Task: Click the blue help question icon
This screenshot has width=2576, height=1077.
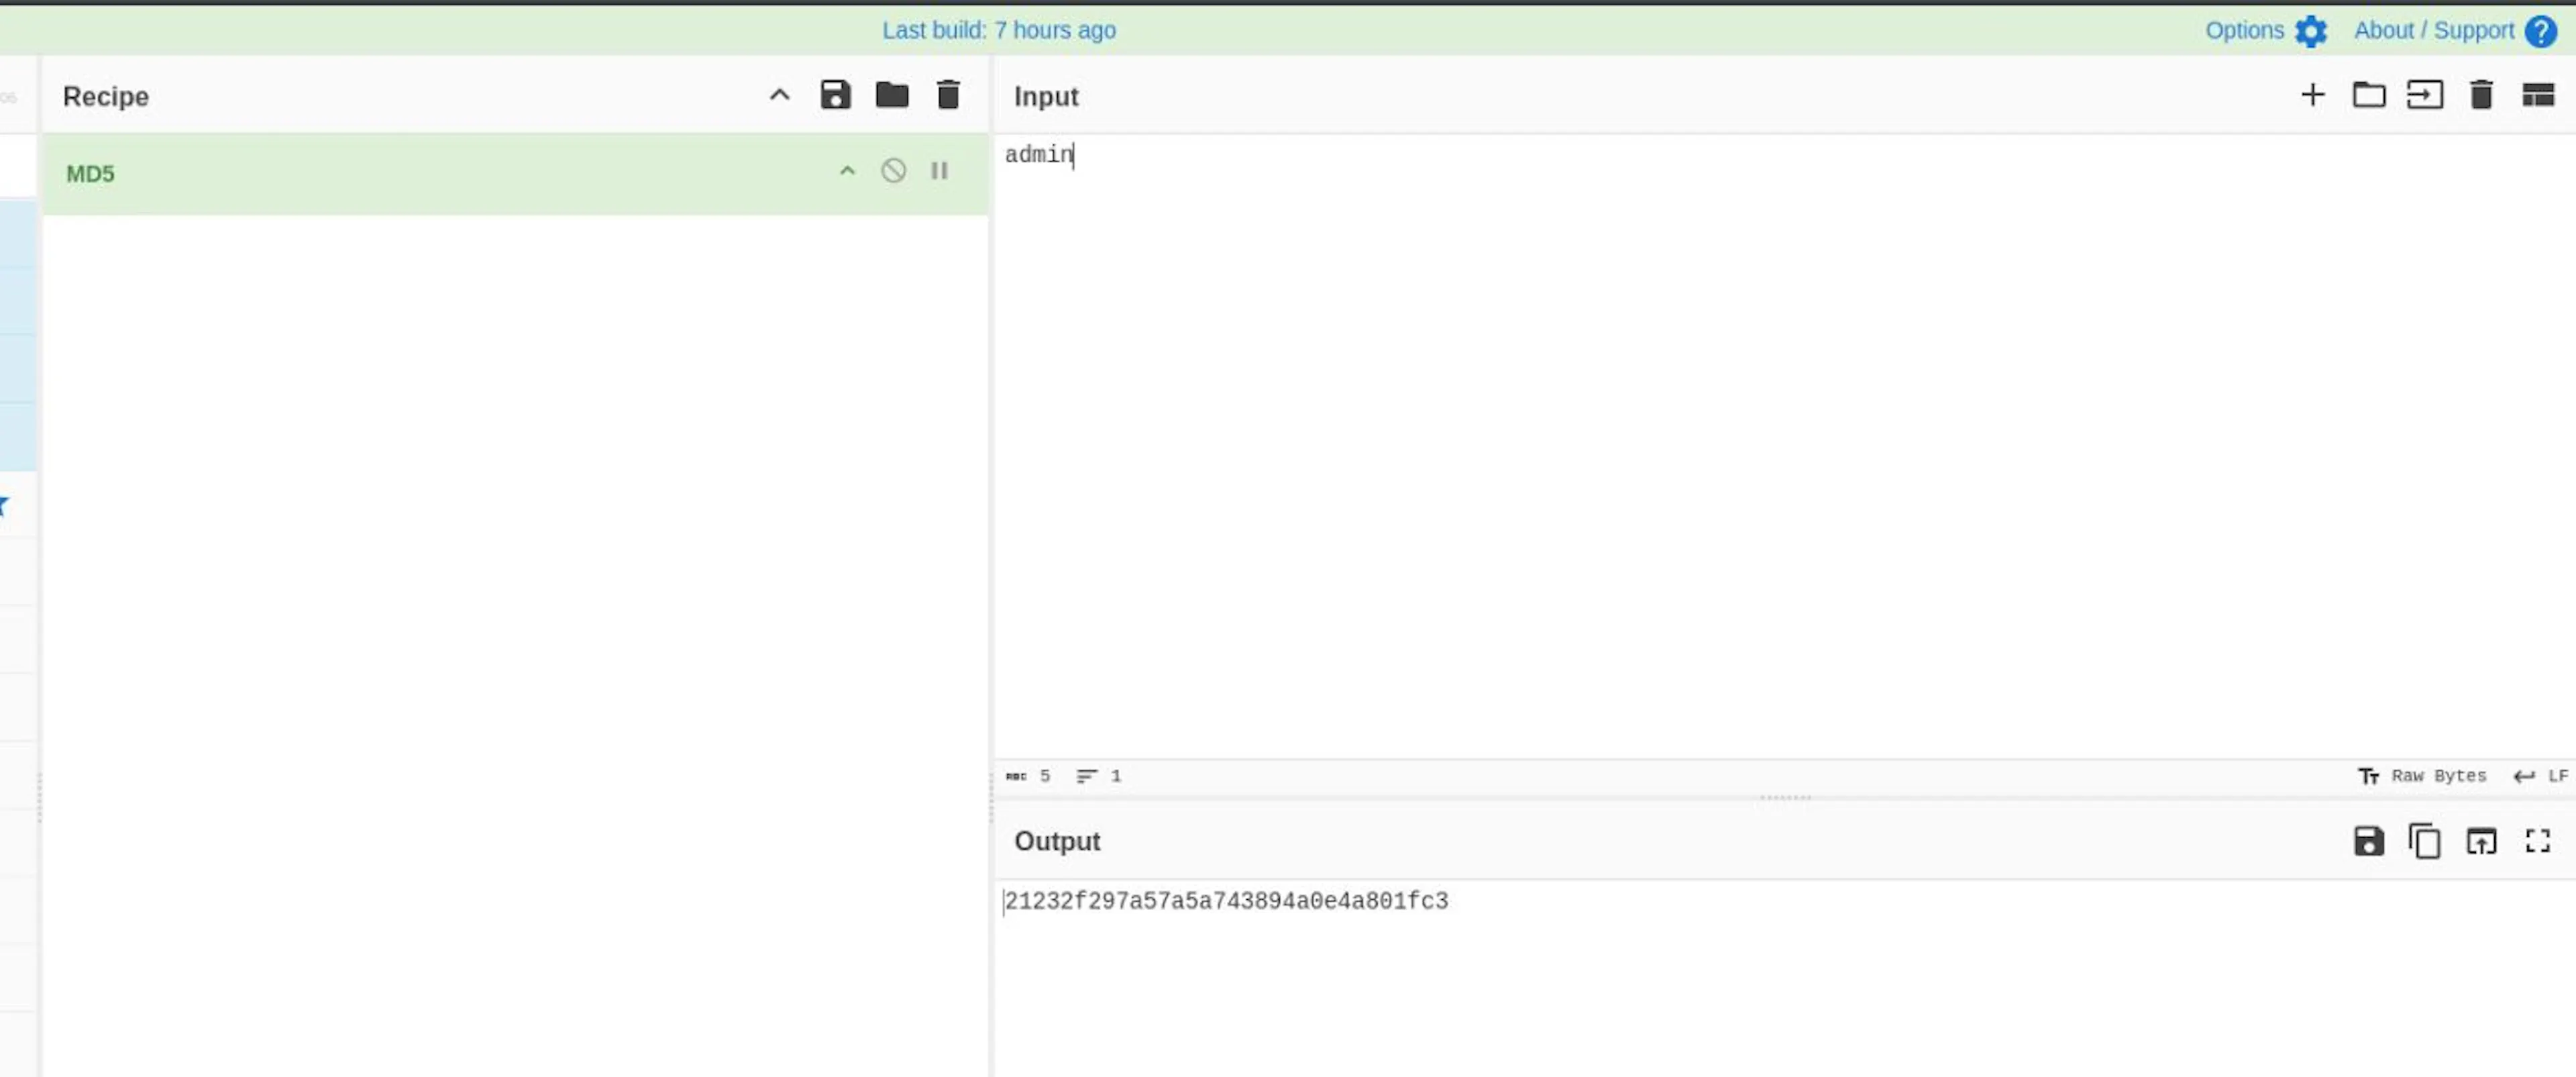Action: click(x=2540, y=31)
